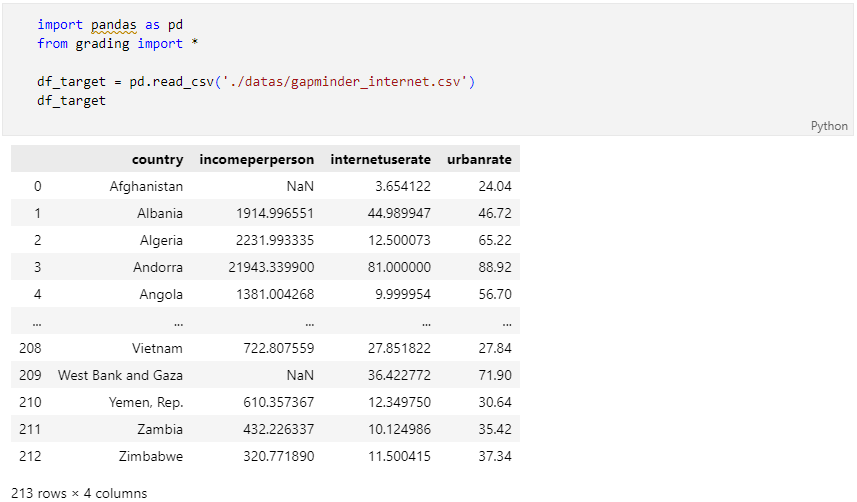Click the internet use rate 36.422772
Image resolution: width=857 pixels, height=502 pixels.
[x=399, y=375]
